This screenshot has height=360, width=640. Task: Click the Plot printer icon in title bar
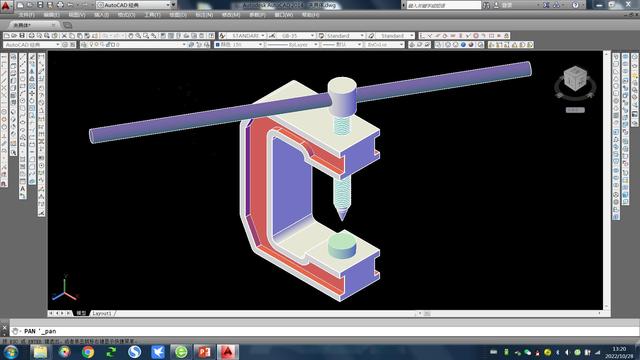click(60, 5)
